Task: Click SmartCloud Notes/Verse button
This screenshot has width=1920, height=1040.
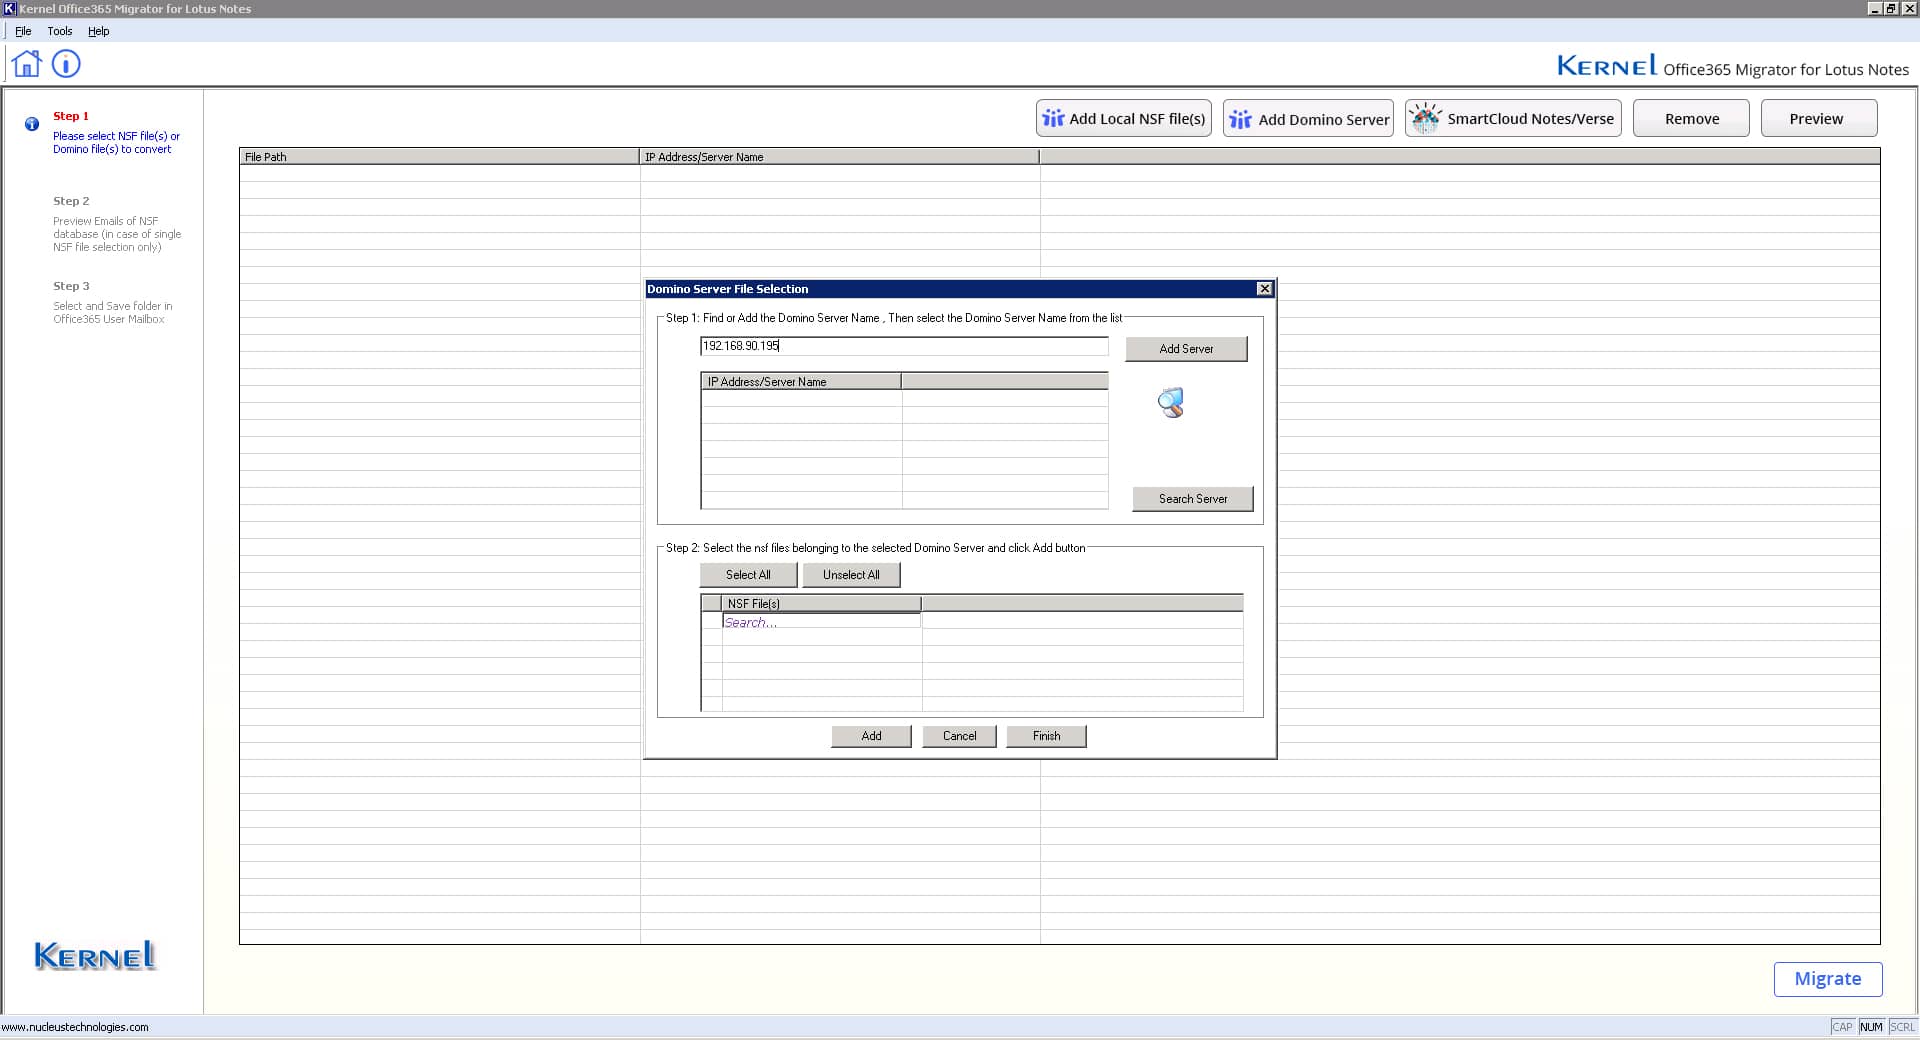Action: click(1513, 118)
